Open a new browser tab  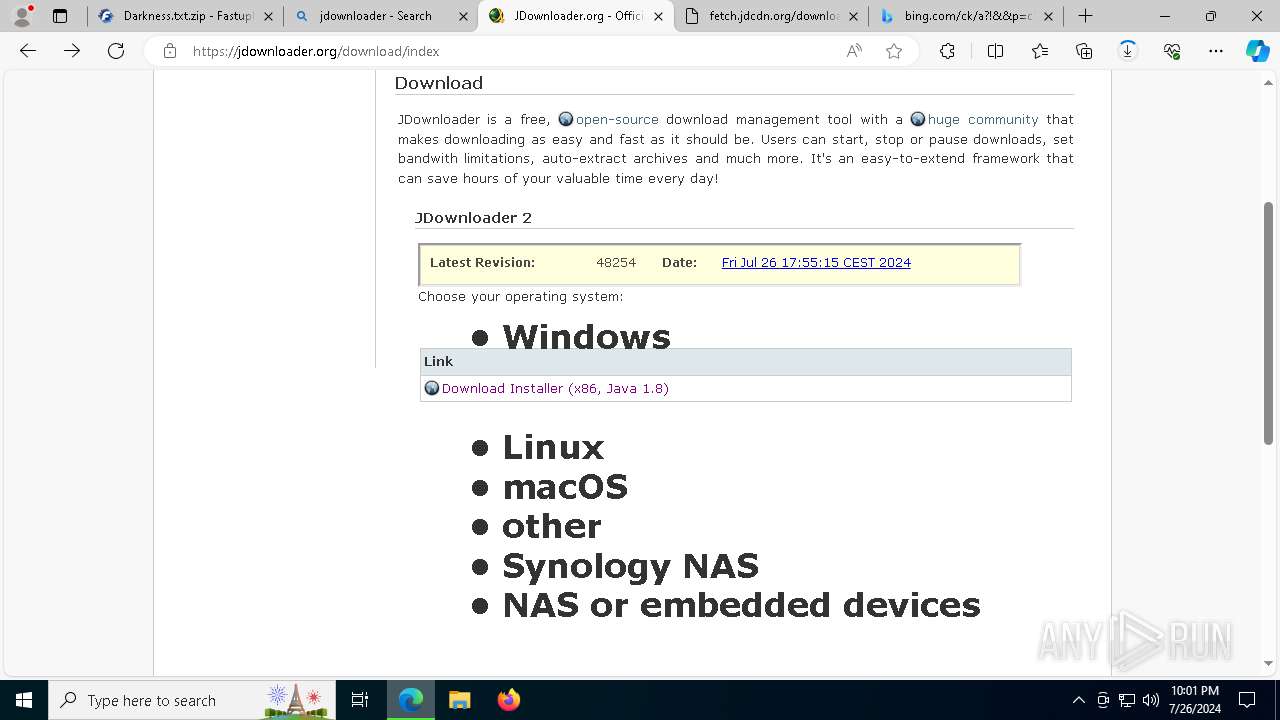(x=1085, y=16)
